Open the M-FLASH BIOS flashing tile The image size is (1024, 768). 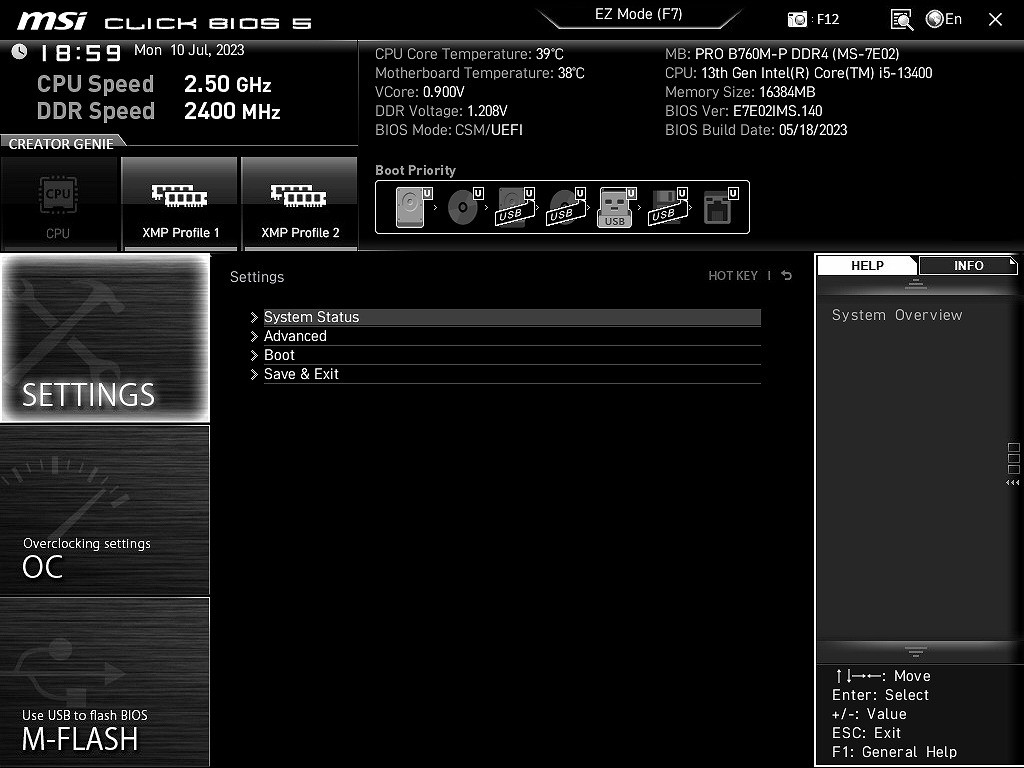coord(105,681)
